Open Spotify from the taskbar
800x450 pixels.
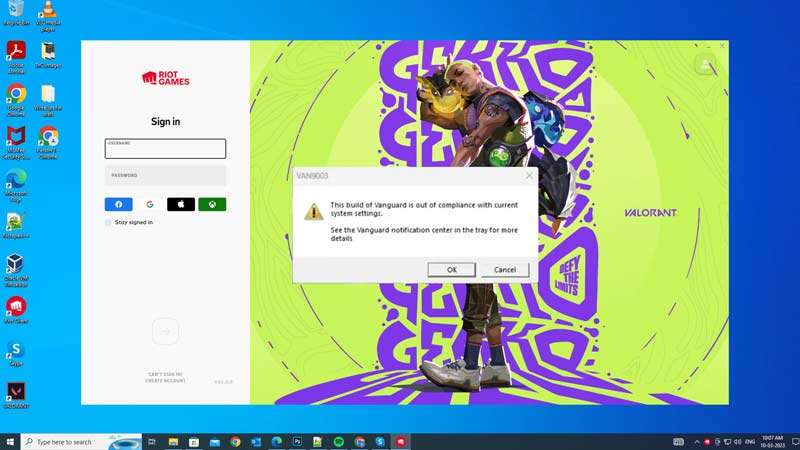pos(339,442)
